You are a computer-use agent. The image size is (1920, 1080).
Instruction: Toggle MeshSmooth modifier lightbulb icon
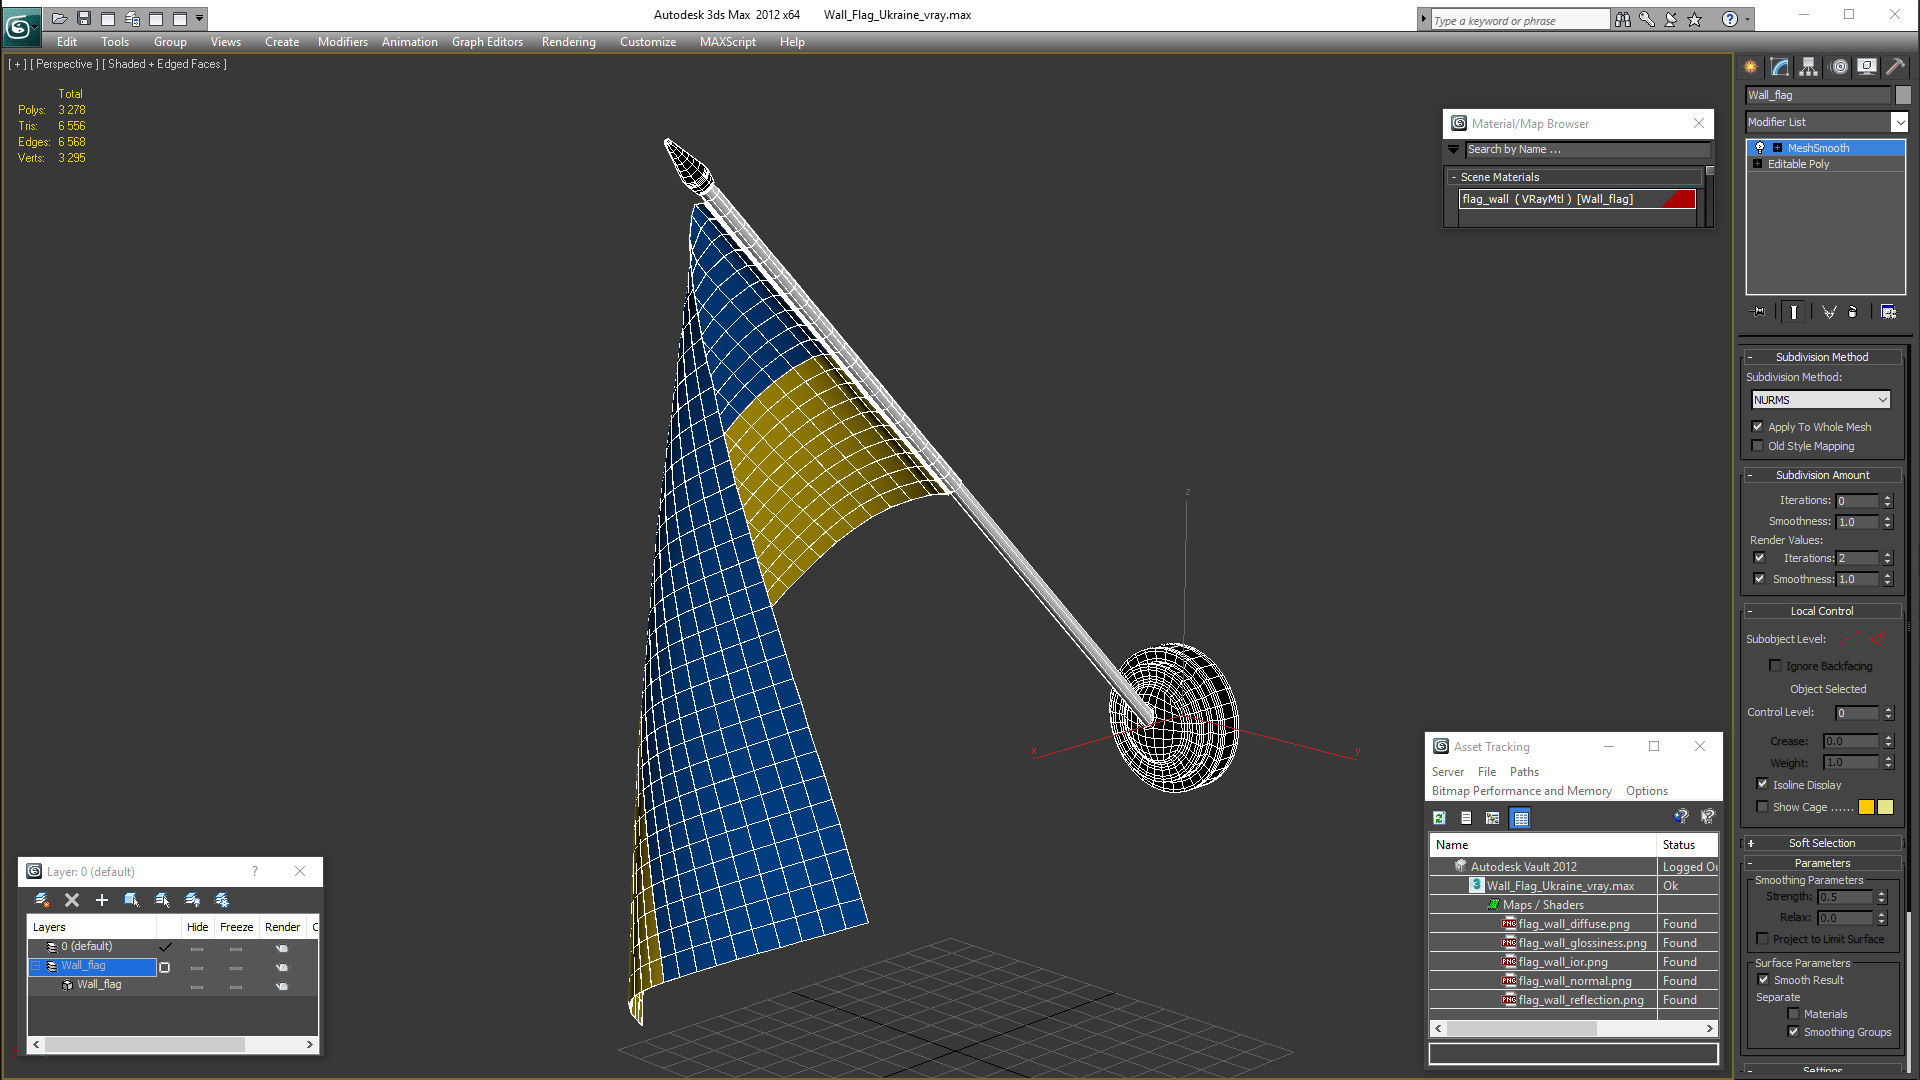(1760, 148)
